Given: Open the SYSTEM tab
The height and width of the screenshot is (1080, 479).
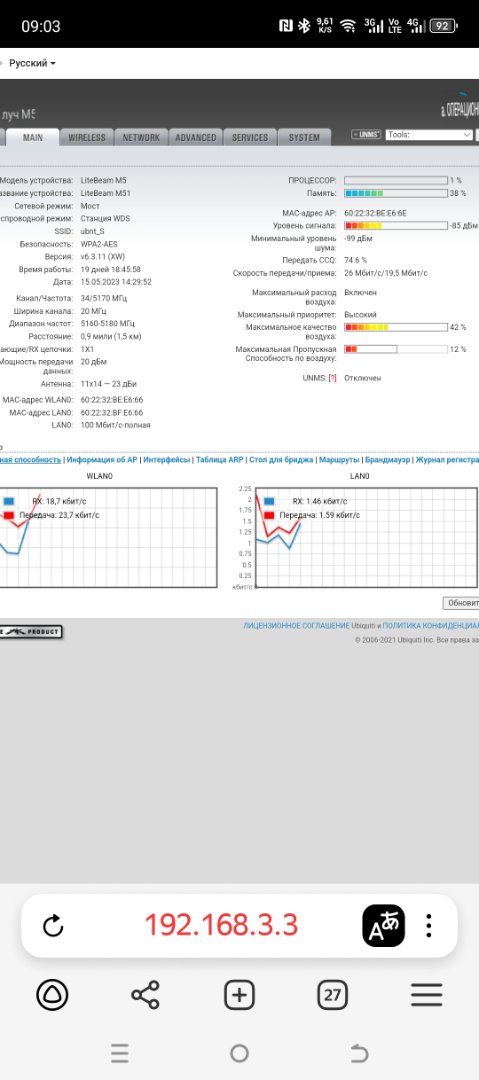Looking at the screenshot, I should 304,138.
